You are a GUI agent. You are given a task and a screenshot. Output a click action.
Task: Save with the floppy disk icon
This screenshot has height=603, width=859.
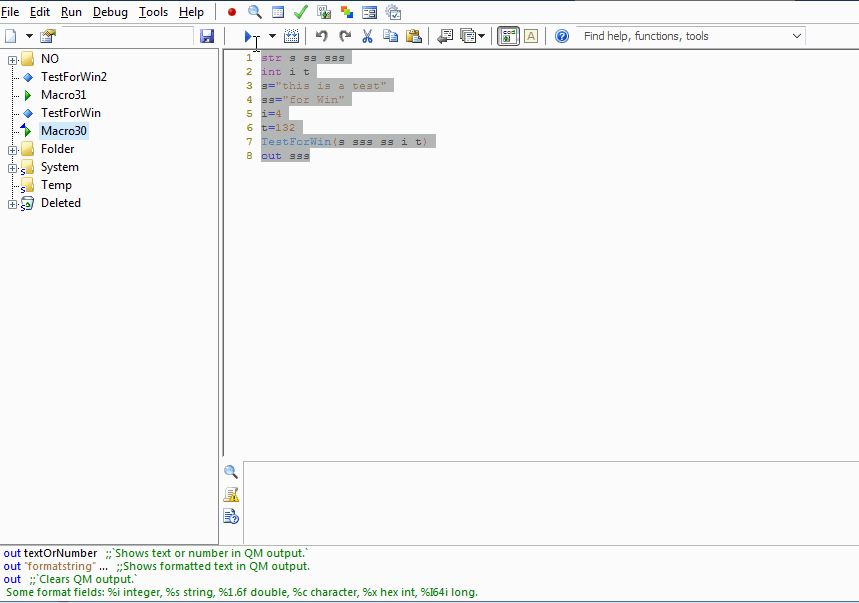point(207,36)
